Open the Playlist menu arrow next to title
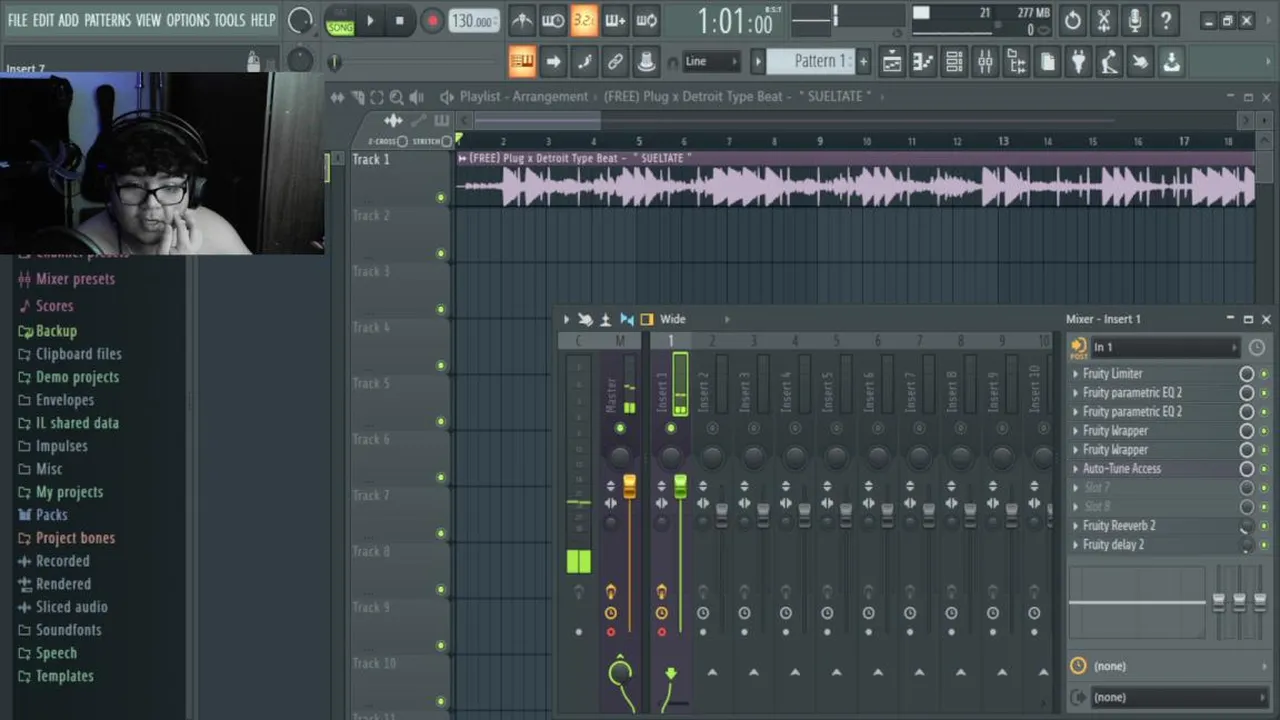Image resolution: width=1280 pixels, height=720 pixels. 447,97
